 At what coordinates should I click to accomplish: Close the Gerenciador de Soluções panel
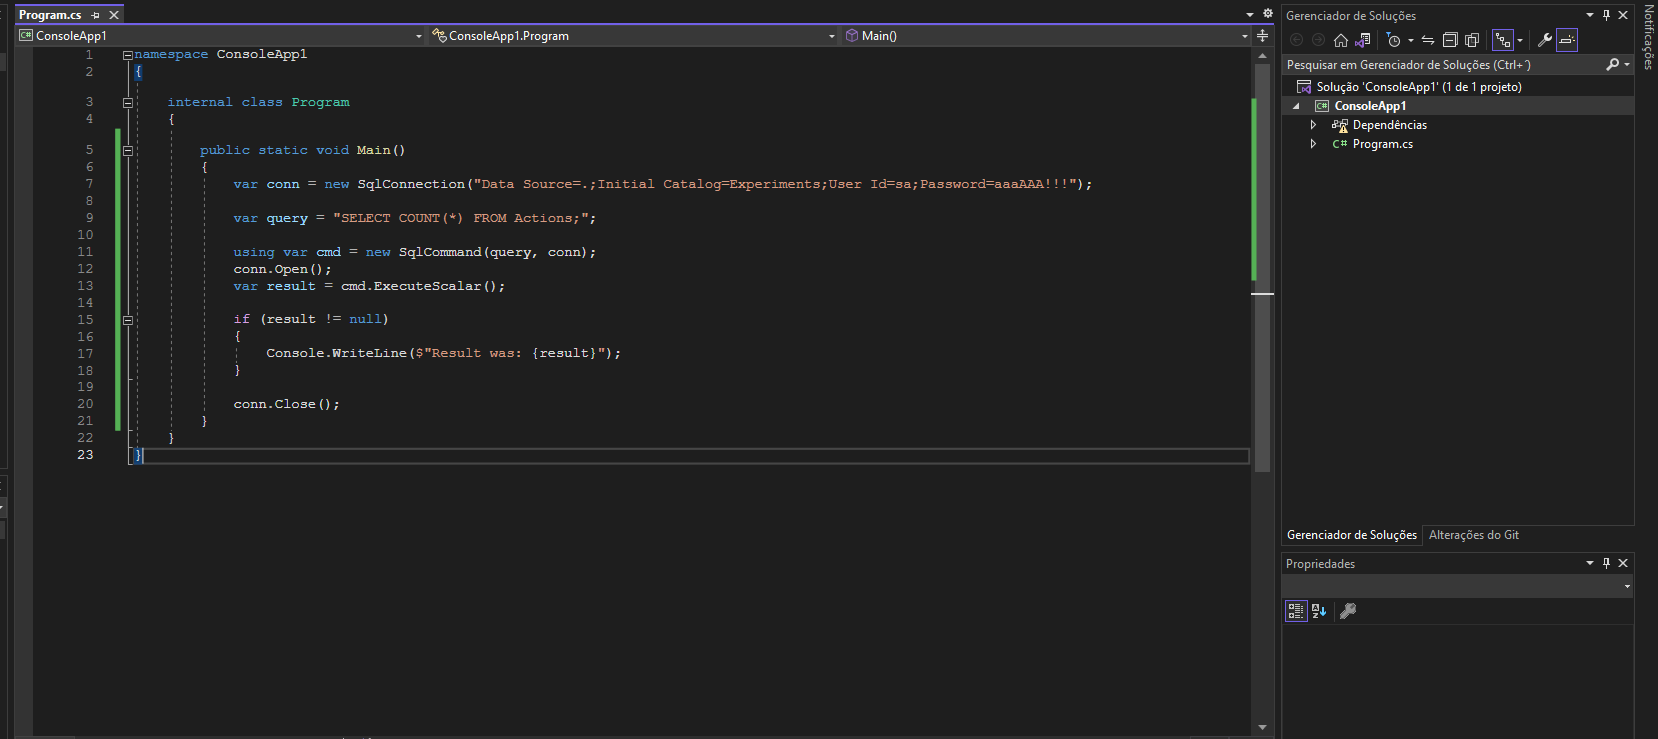1623,15
